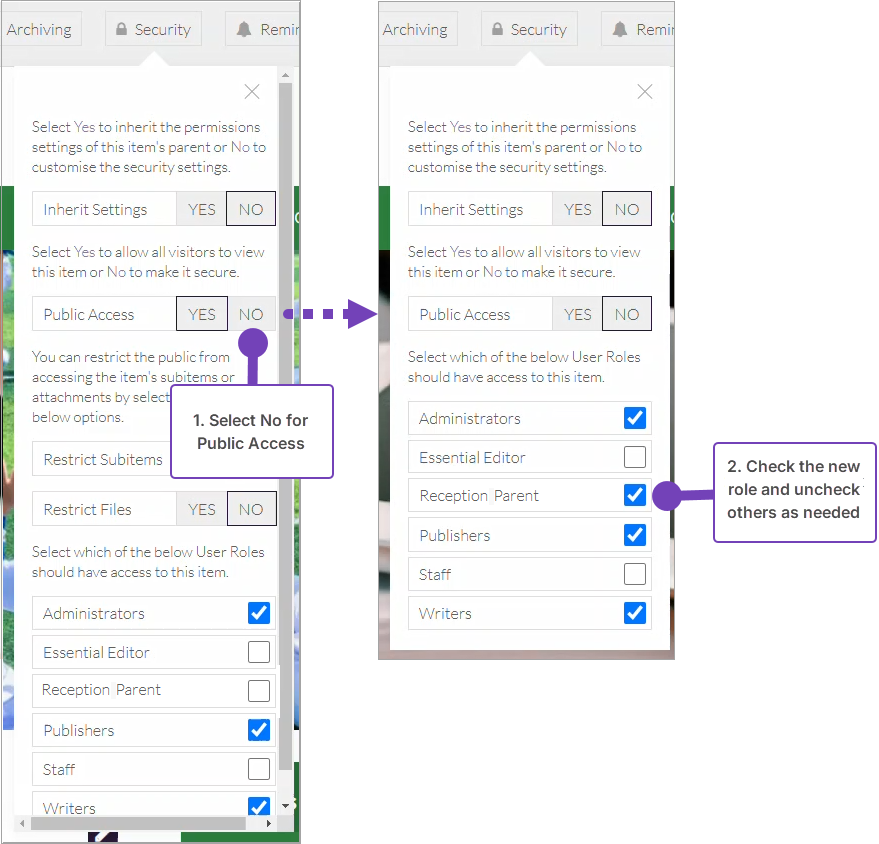Click the horizontal scroll left arrow
This screenshot has width=879, height=844.
(x=22, y=823)
